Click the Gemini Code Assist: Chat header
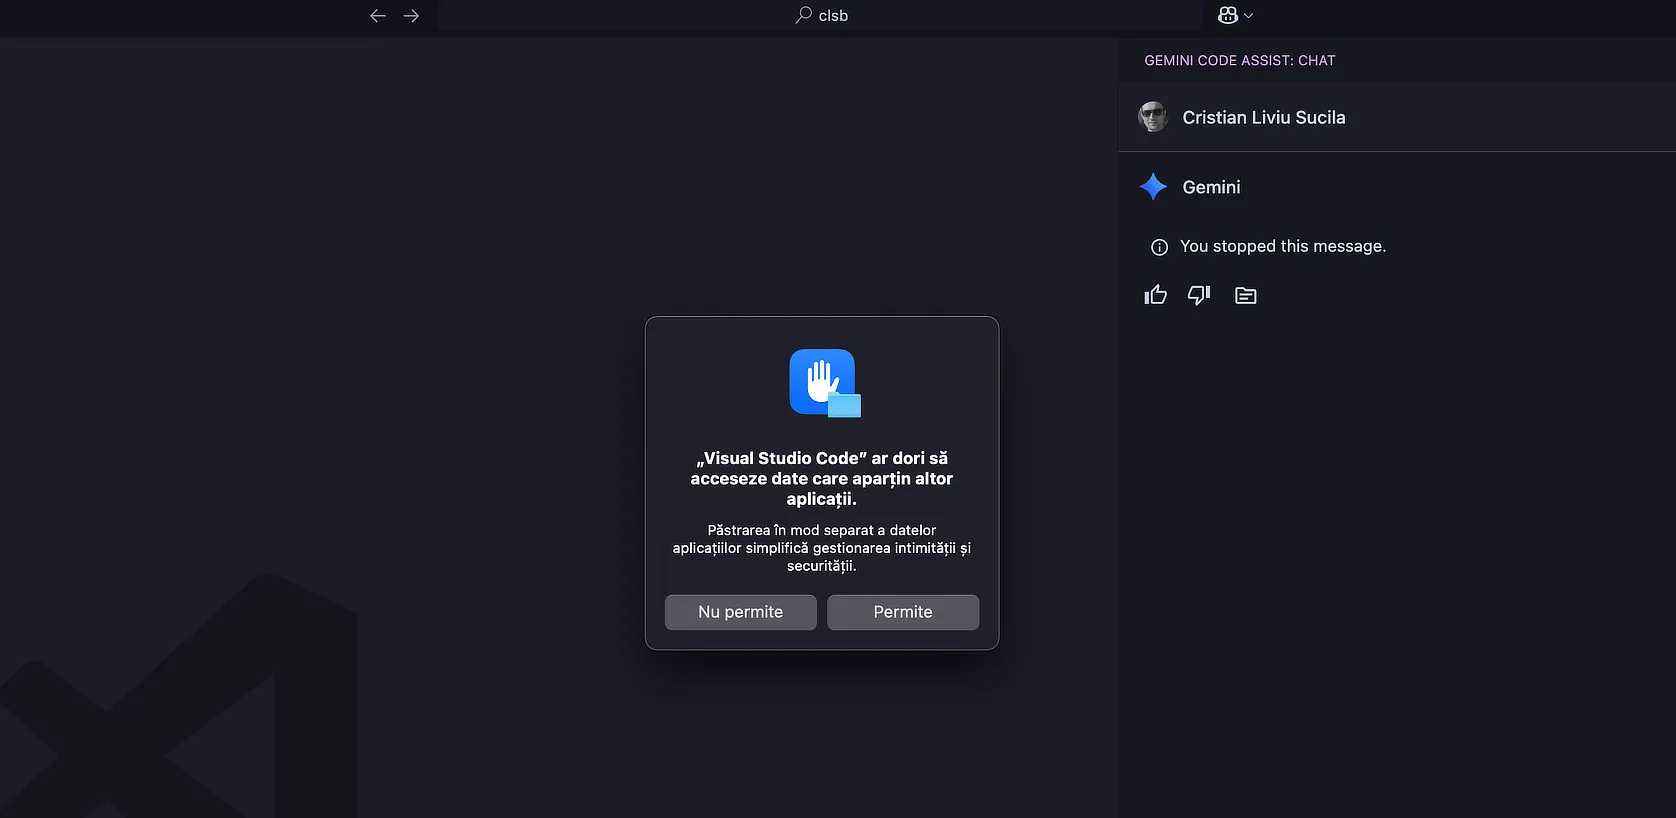Screen dimensions: 1676x818 pyautogui.click(x=1240, y=60)
